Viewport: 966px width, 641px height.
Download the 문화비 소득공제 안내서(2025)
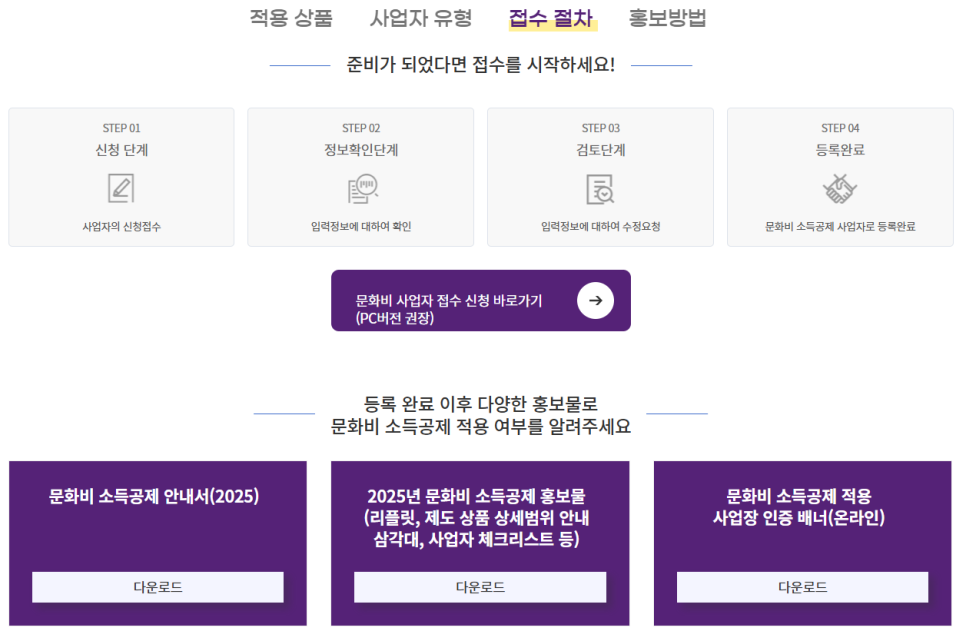point(158,587)
